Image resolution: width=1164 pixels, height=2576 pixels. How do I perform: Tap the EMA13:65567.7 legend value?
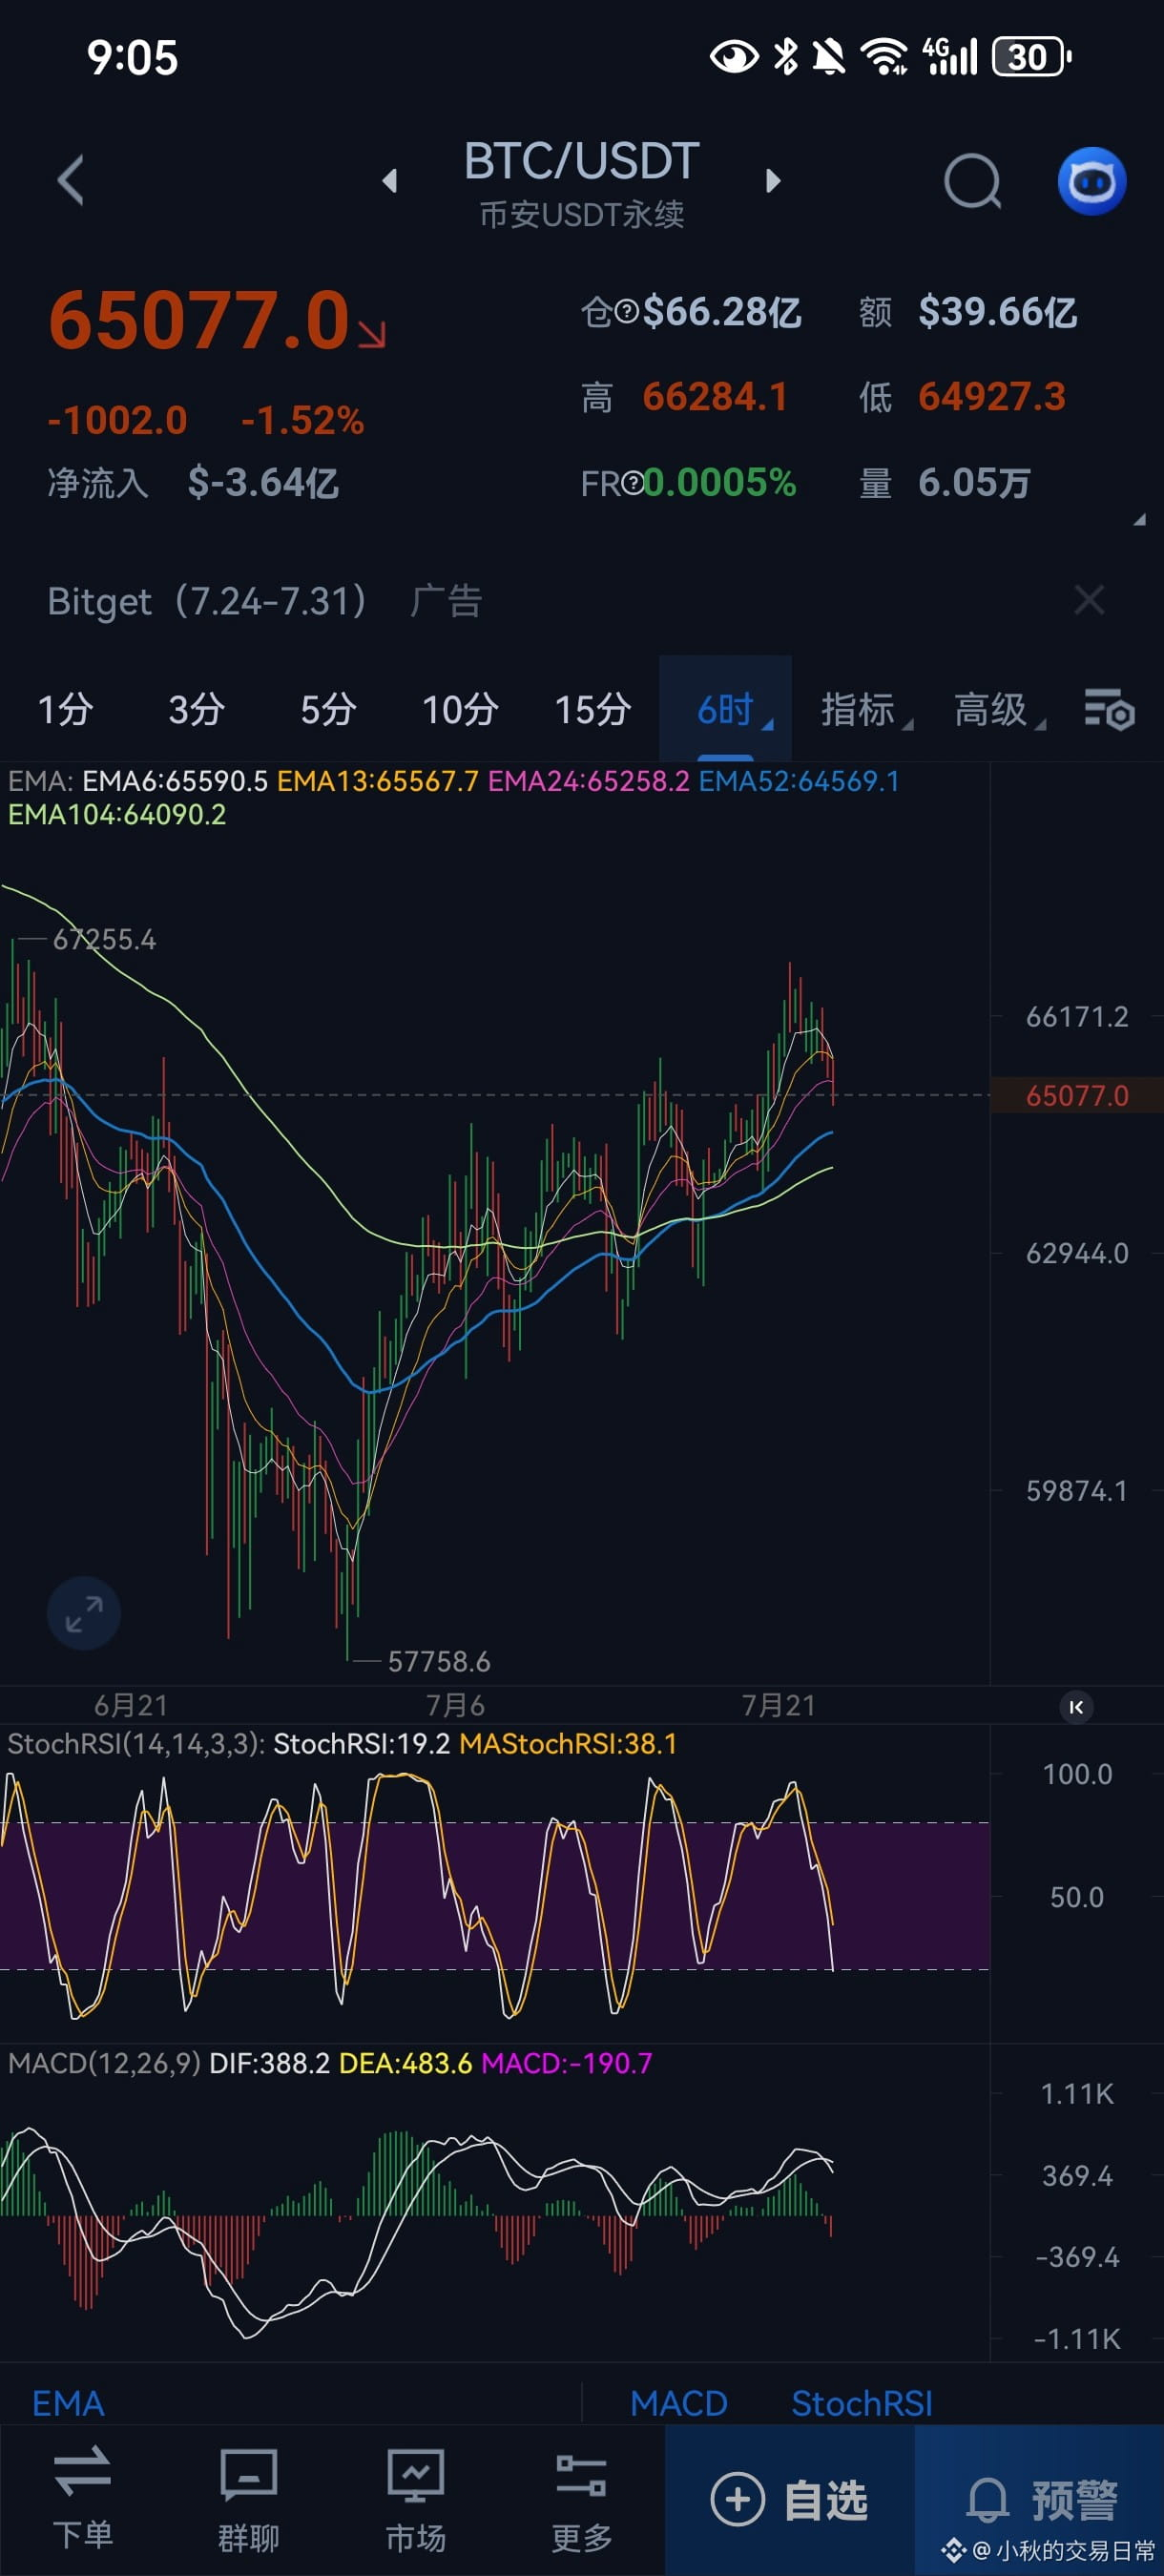click(x=378, y=781)
